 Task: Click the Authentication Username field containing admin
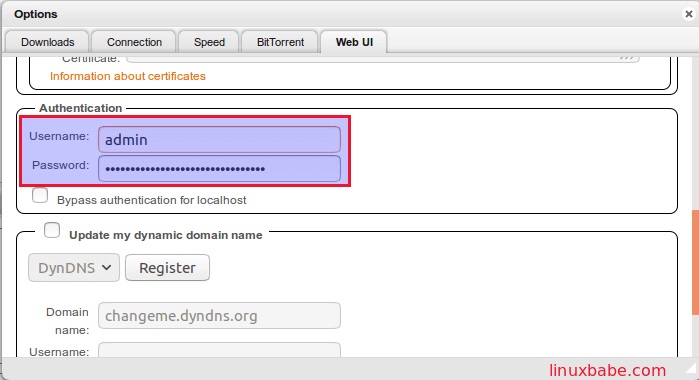[x=219, y=140]
